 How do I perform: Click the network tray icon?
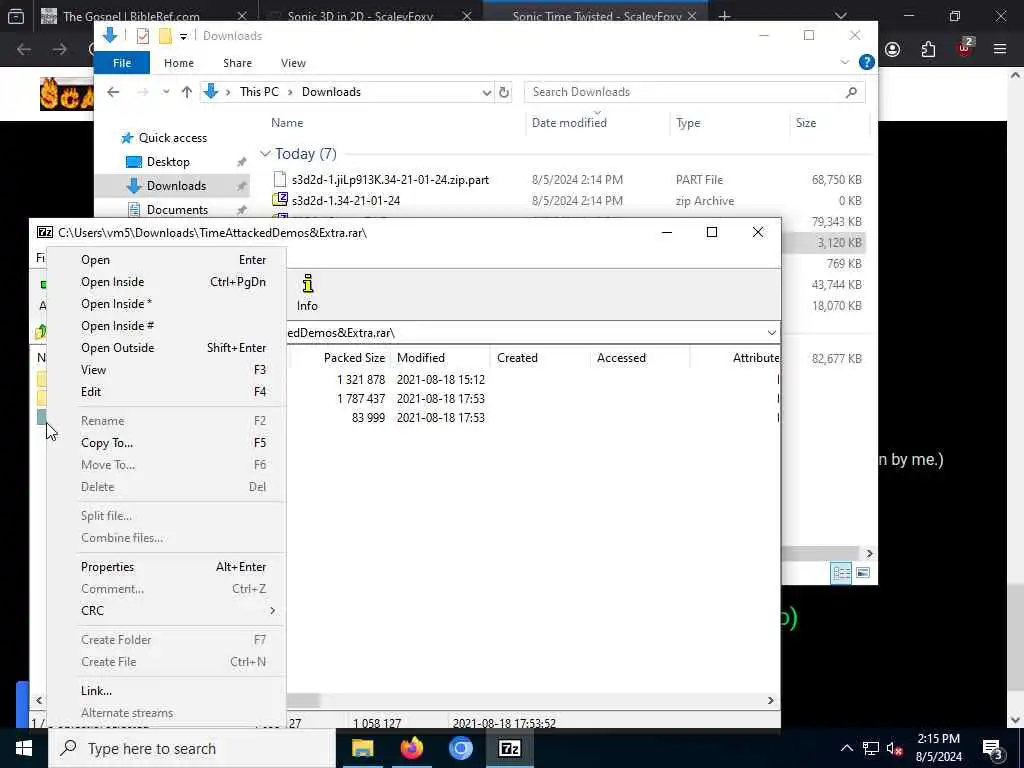(x=871, y=748)
